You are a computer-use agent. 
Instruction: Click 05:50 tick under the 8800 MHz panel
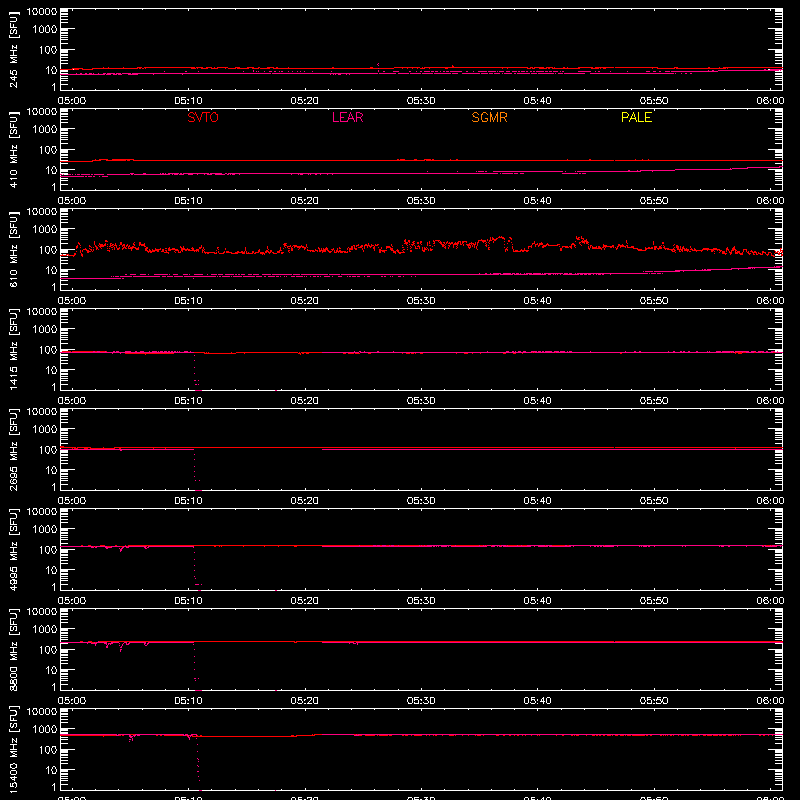pyautogui.click(x=654, y=701)
